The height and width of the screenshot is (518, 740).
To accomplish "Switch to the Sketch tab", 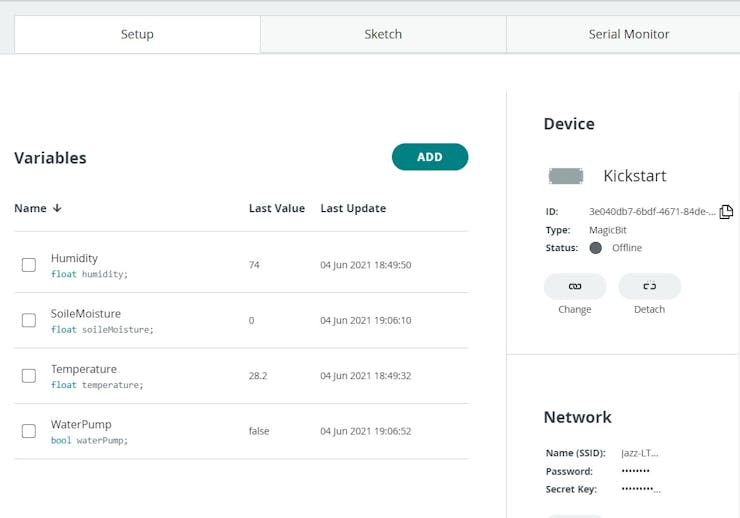I will coord(383,34).
